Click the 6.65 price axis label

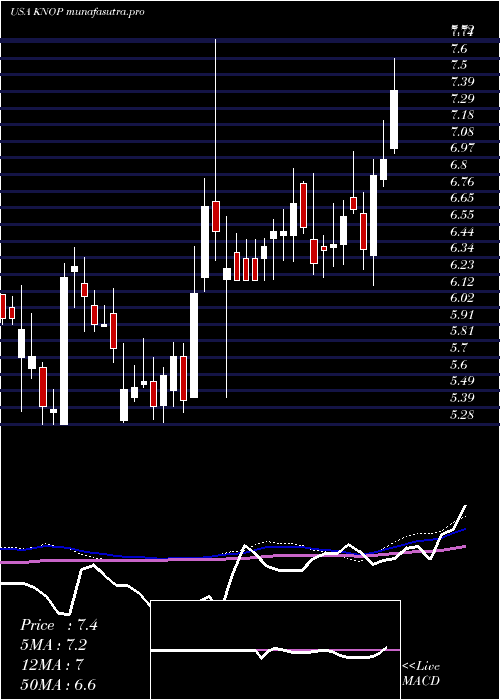(x=462, y=198)
